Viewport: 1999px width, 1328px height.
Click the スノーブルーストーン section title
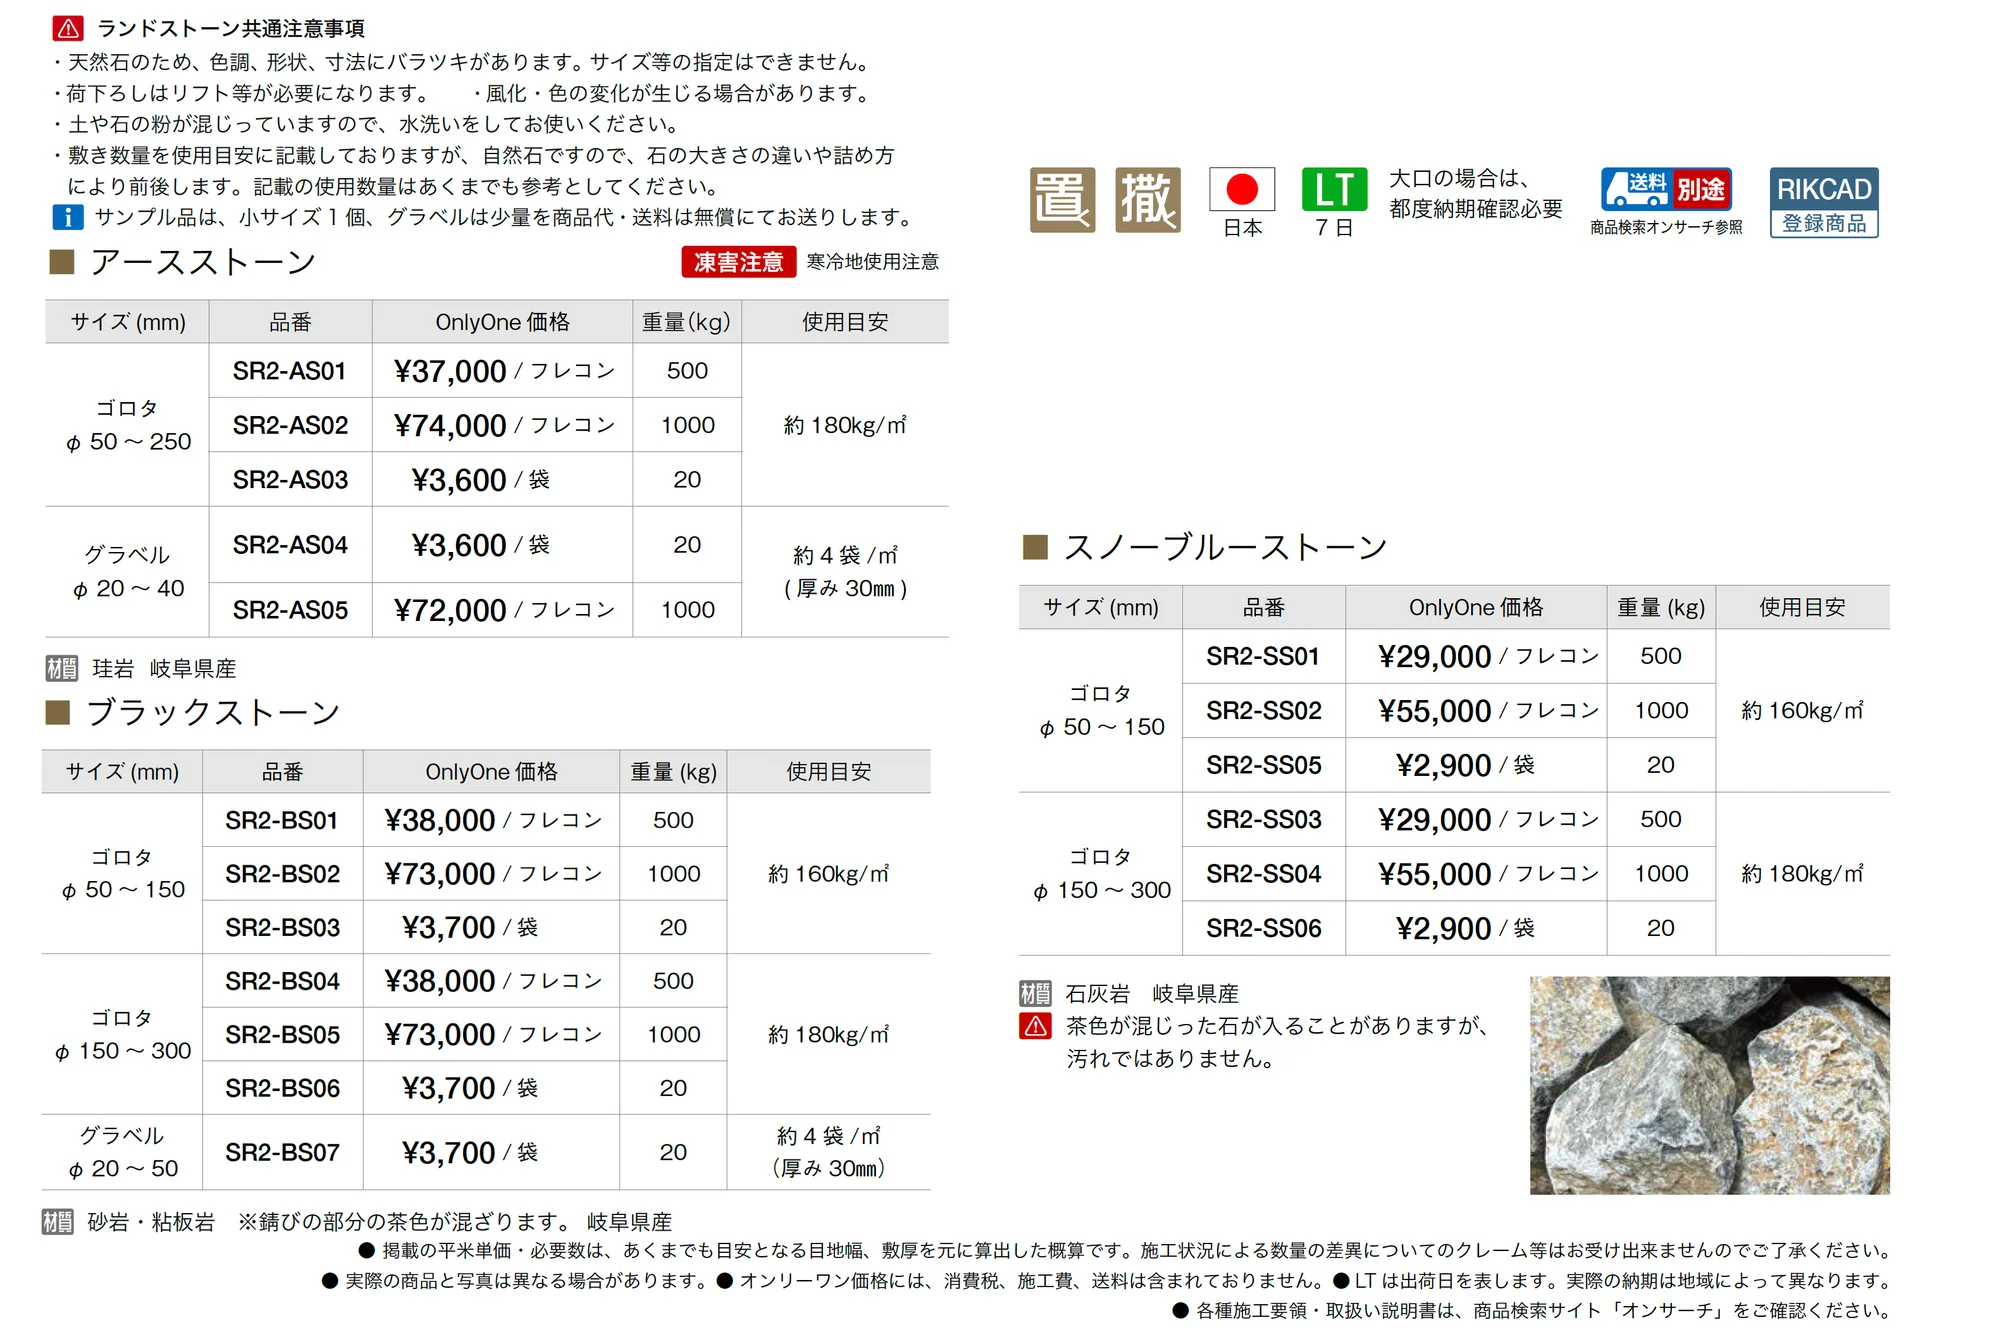pos(1225,547)
